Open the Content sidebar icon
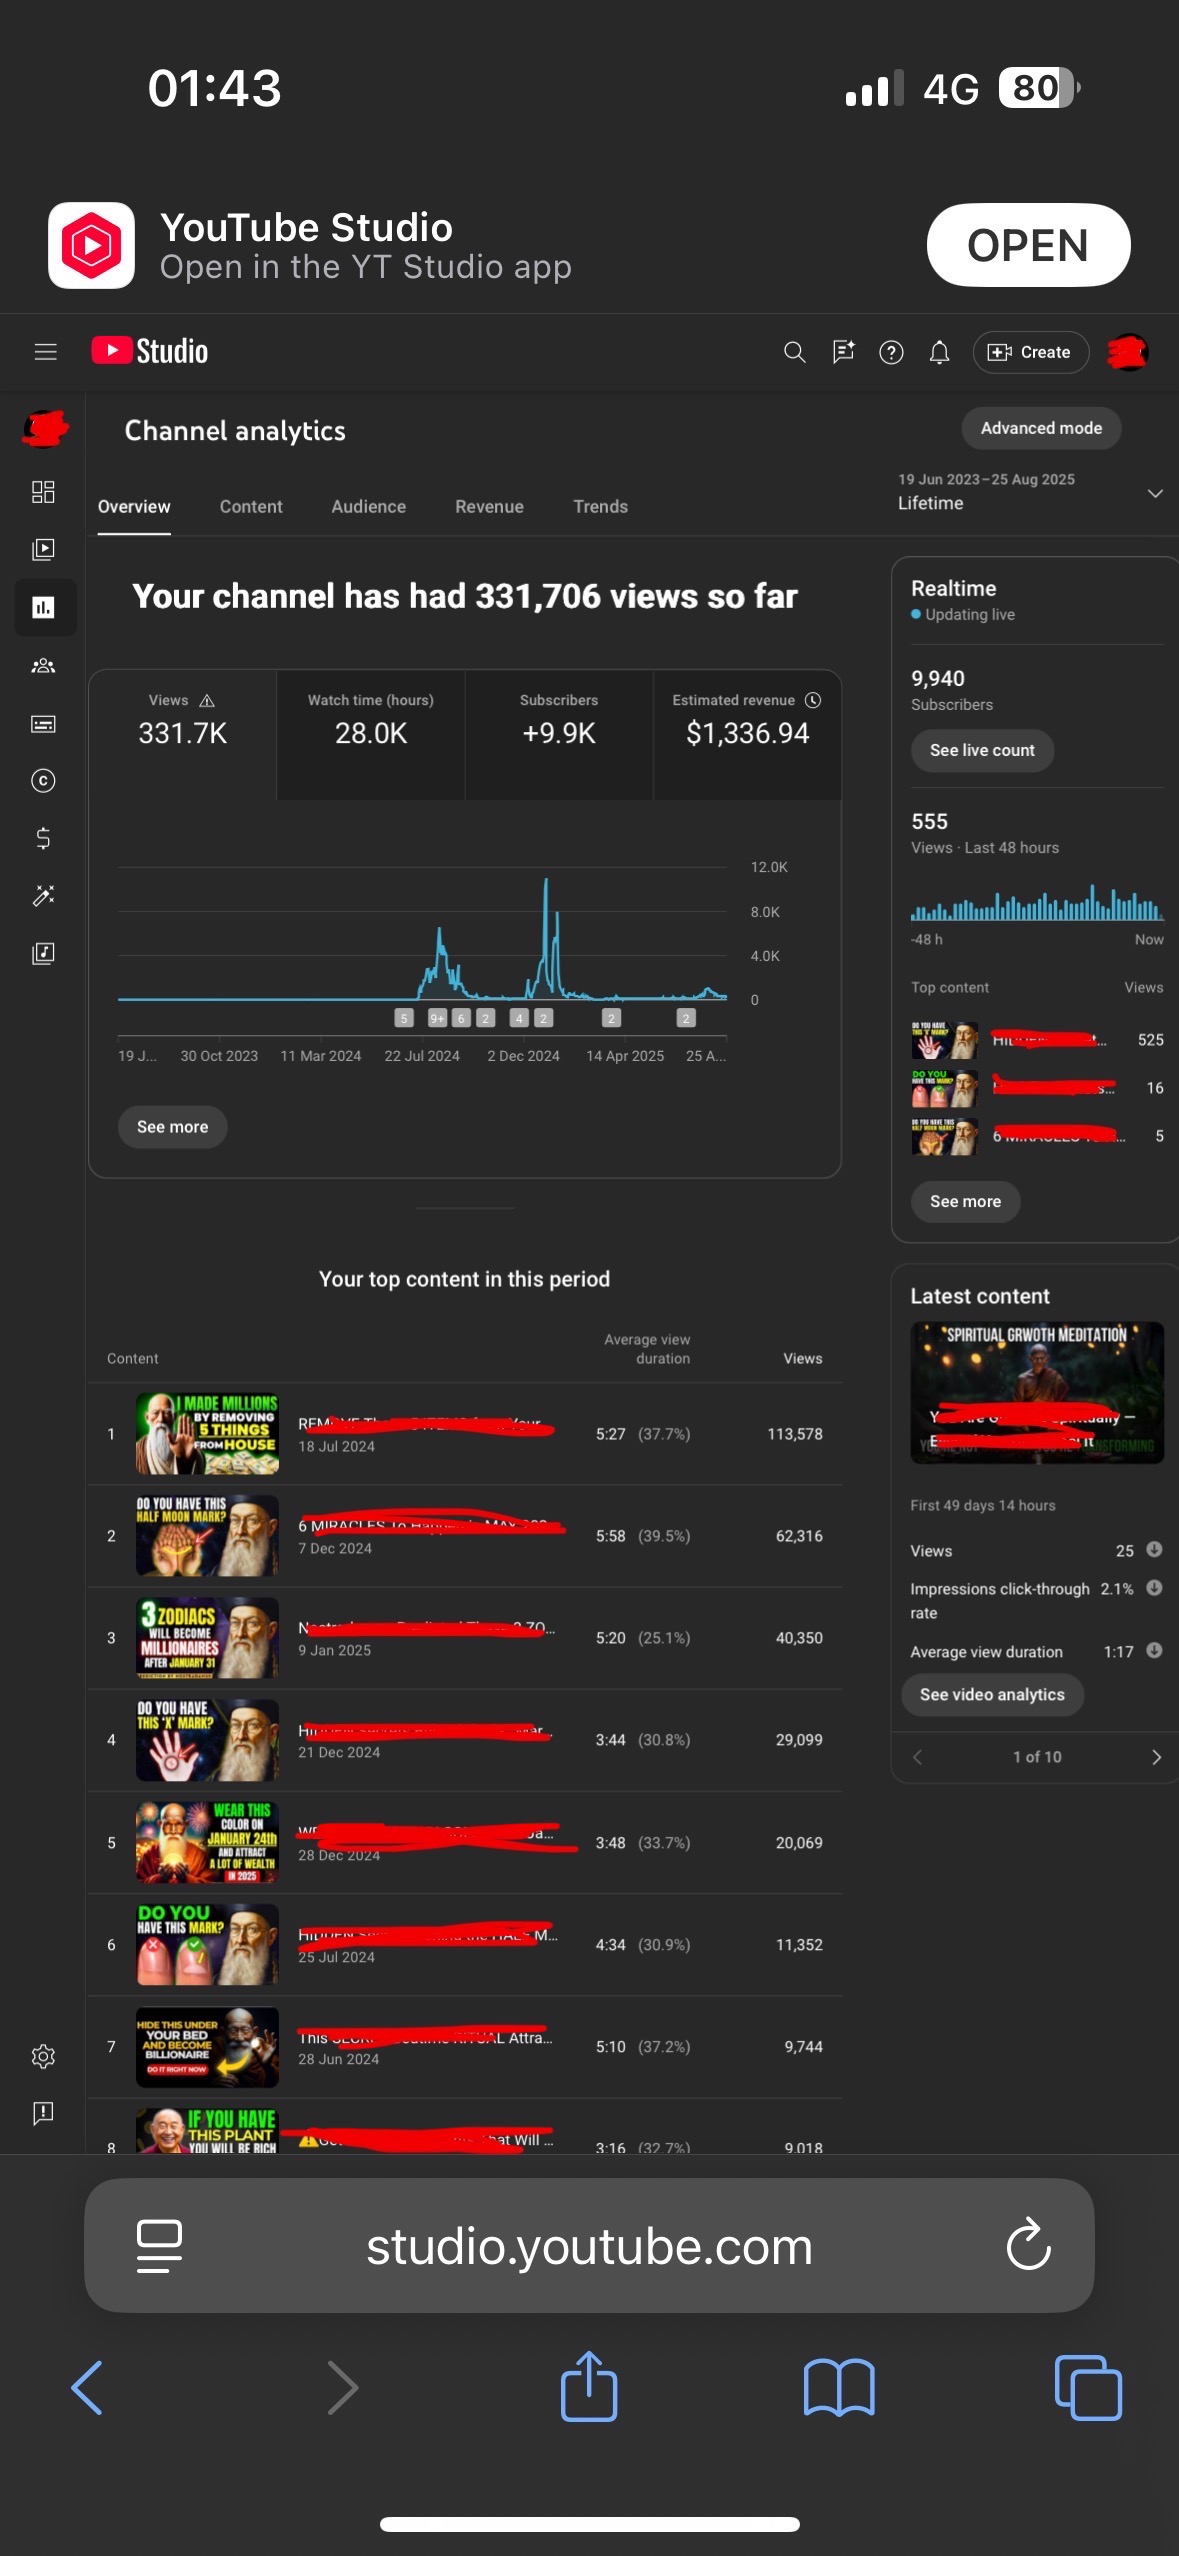Screen dimensions: 1179x2556 pyautogui.click(x=43, y=549)
